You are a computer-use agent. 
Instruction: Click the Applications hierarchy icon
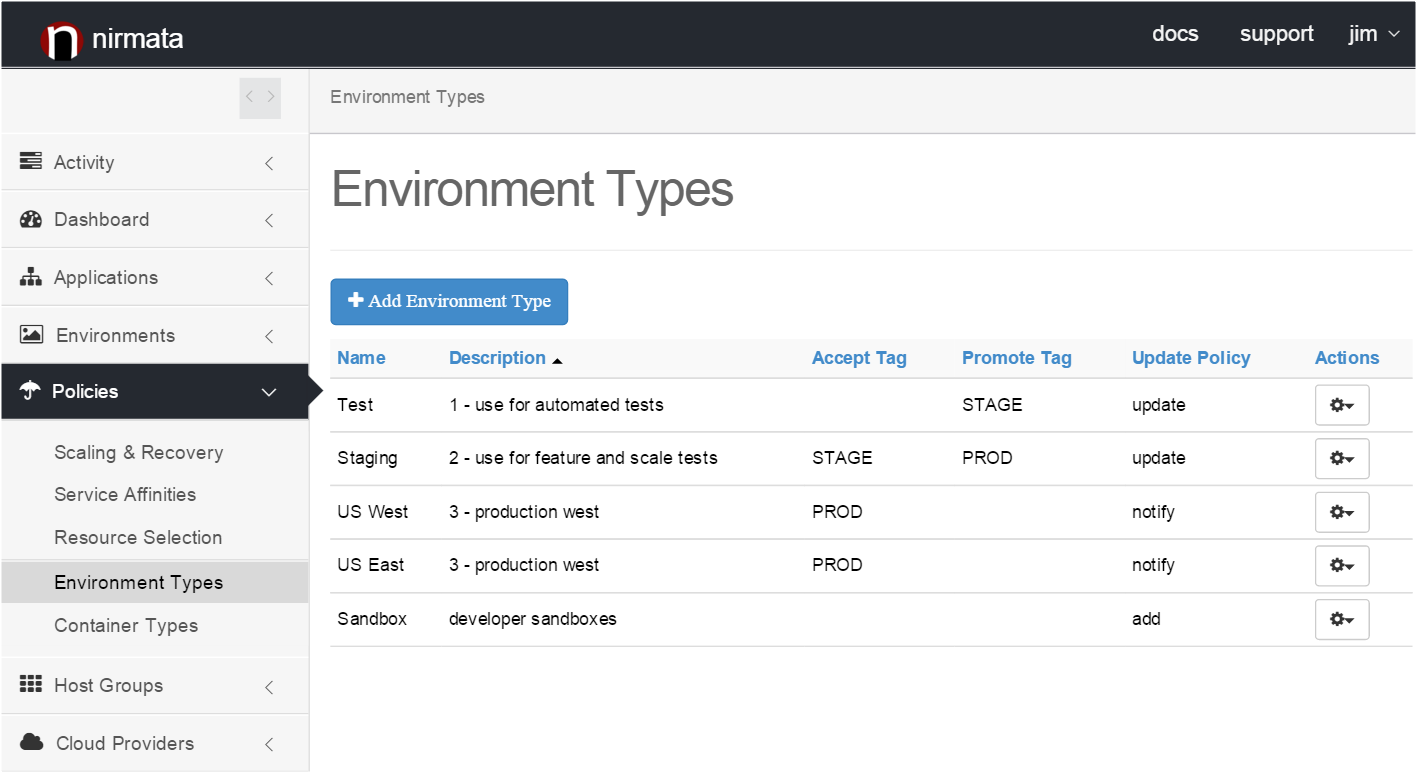31,277
